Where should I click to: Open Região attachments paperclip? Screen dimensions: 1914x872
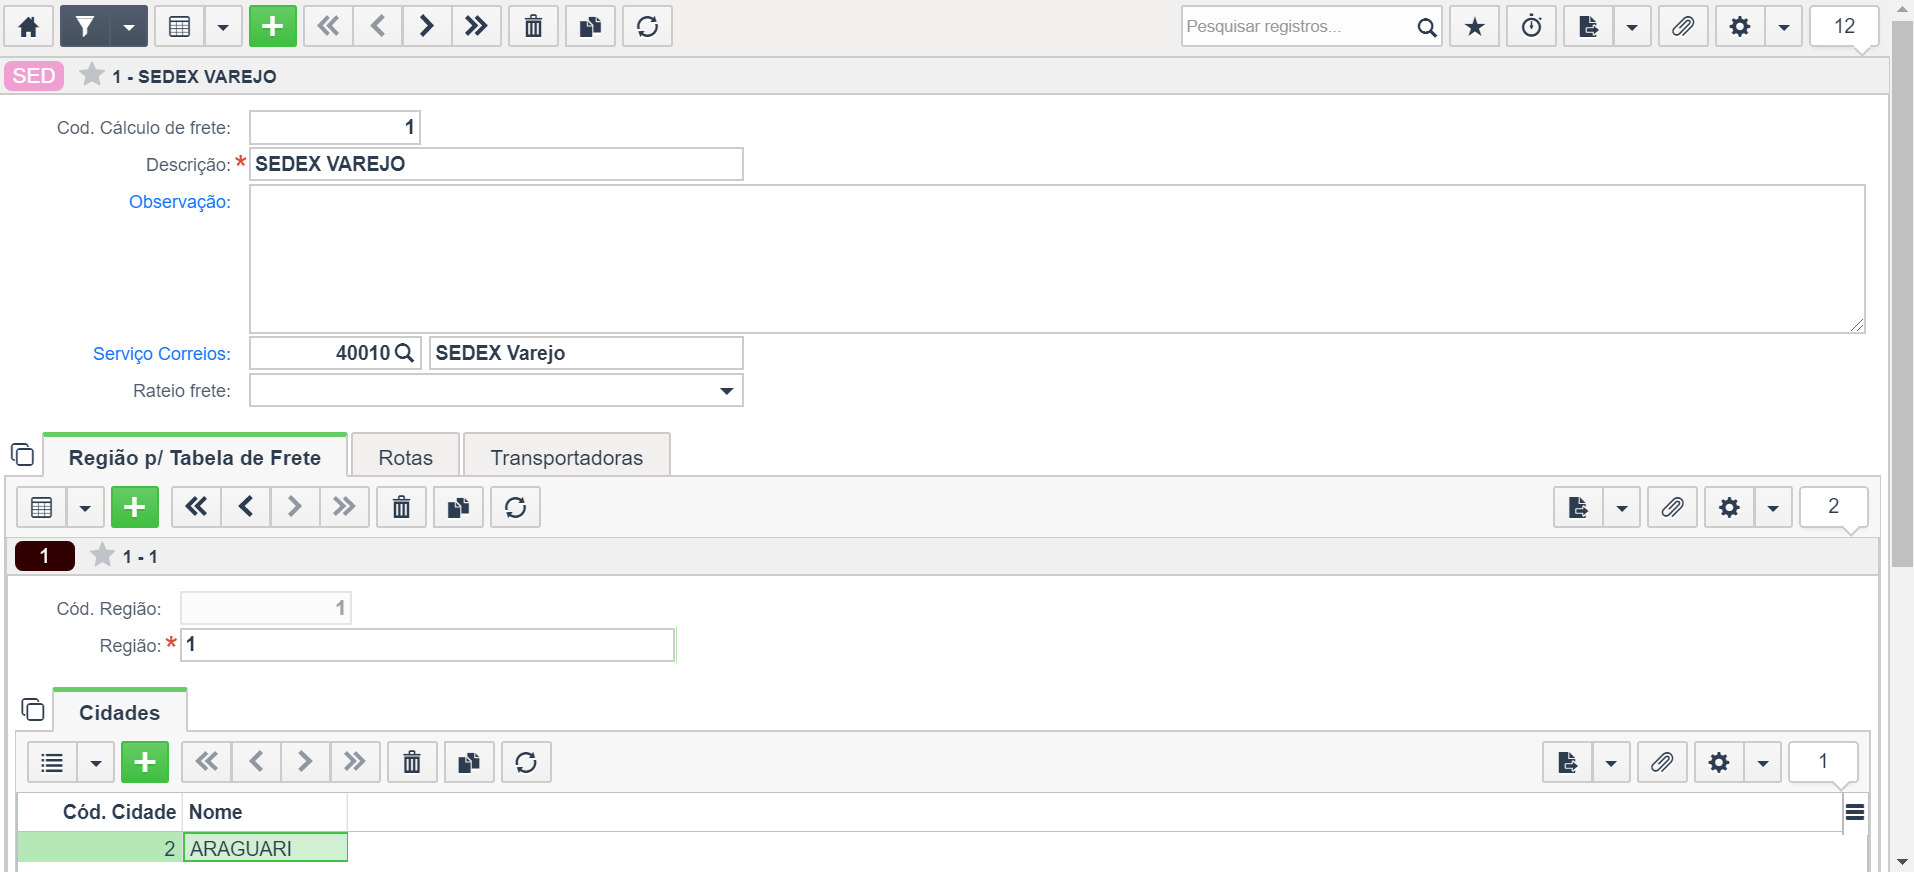[1673, 507]
